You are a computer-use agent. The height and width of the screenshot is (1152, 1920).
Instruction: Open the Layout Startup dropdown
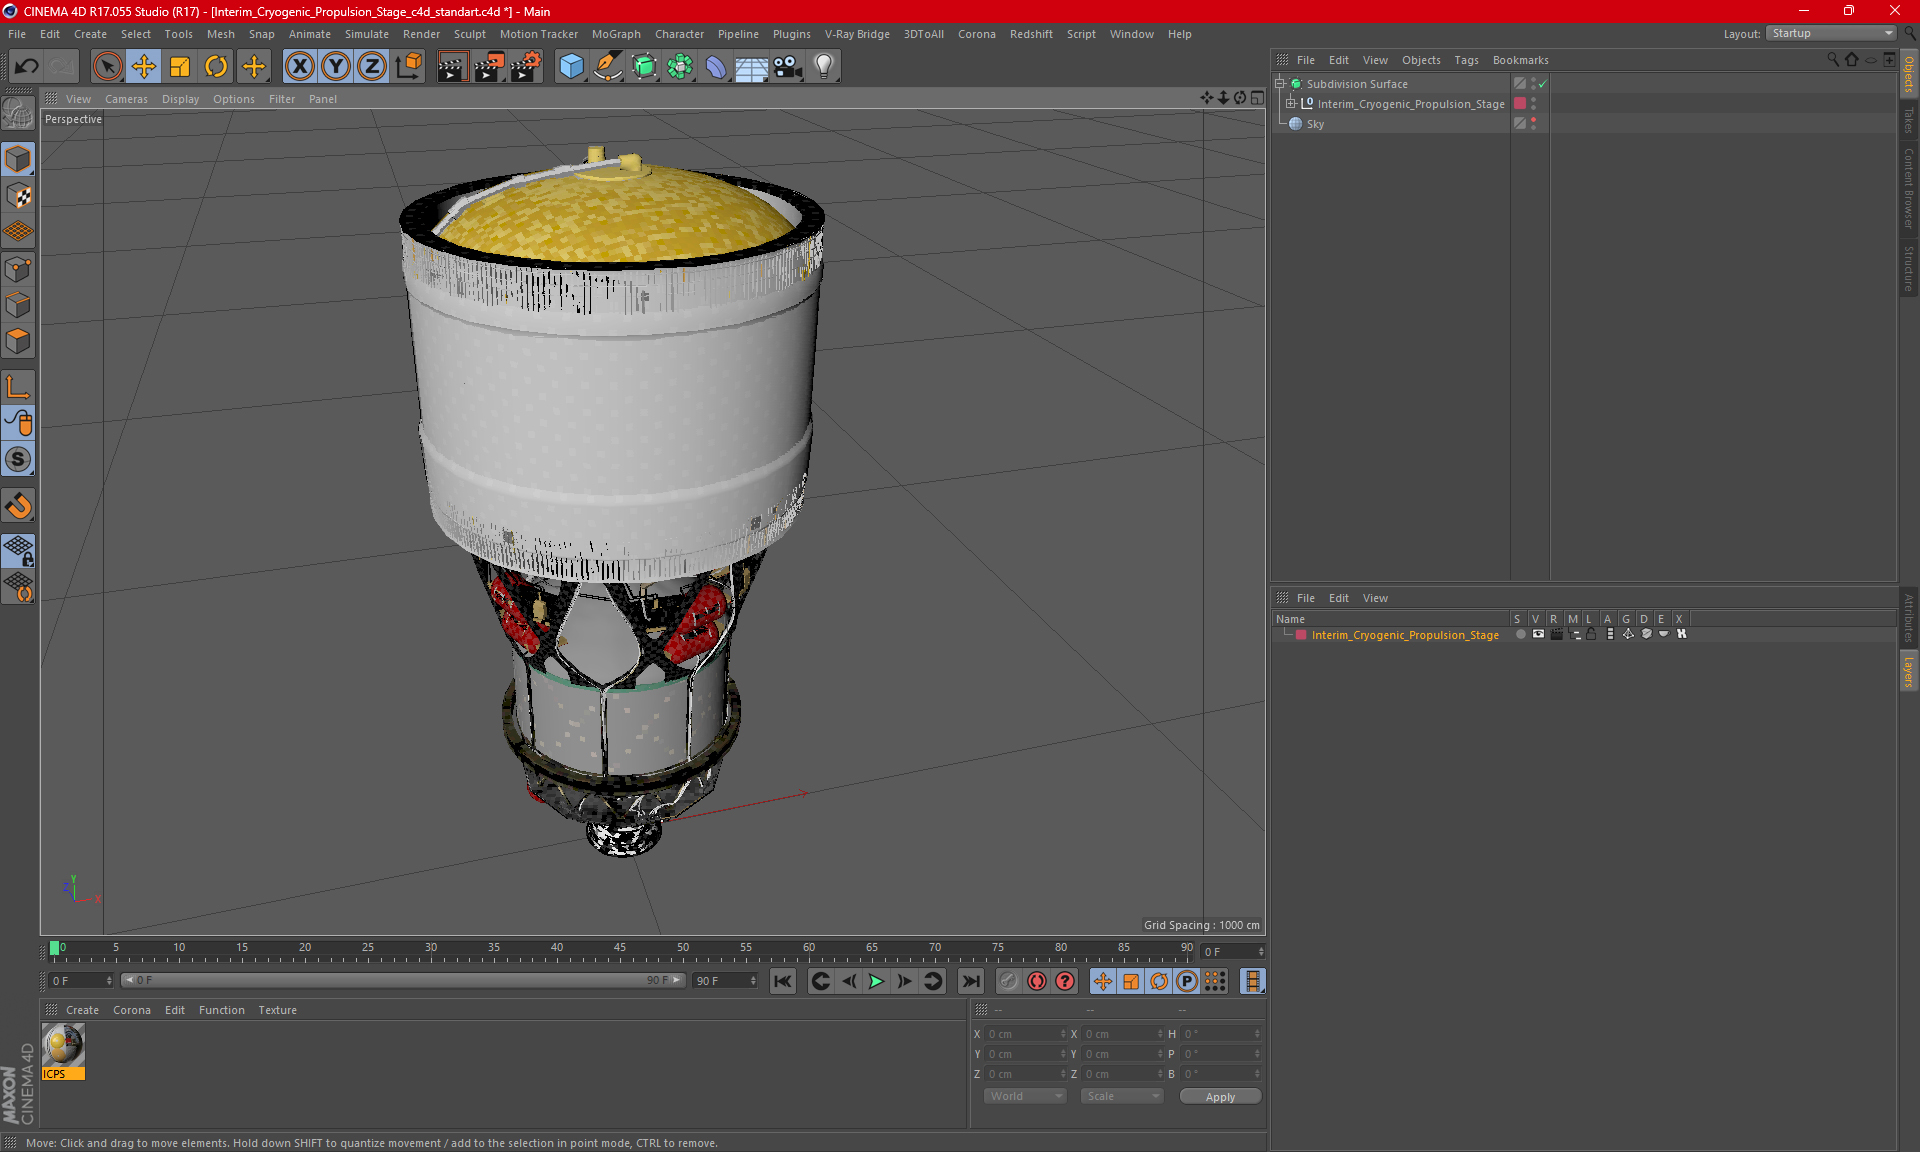point(1831,33)
